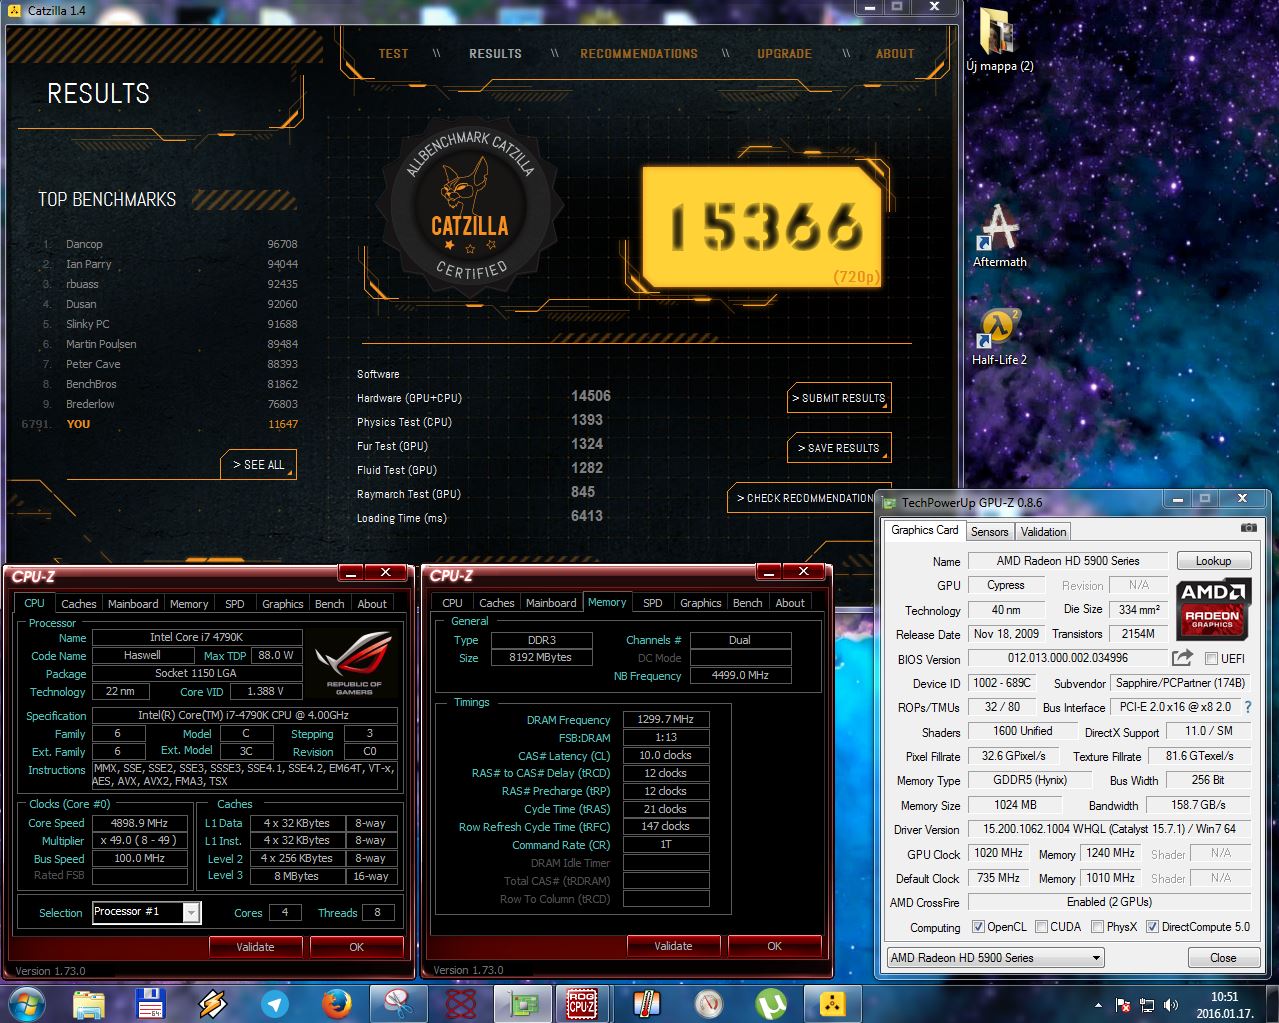Open Catzilla UPGRADE tab

coord(784,54)
